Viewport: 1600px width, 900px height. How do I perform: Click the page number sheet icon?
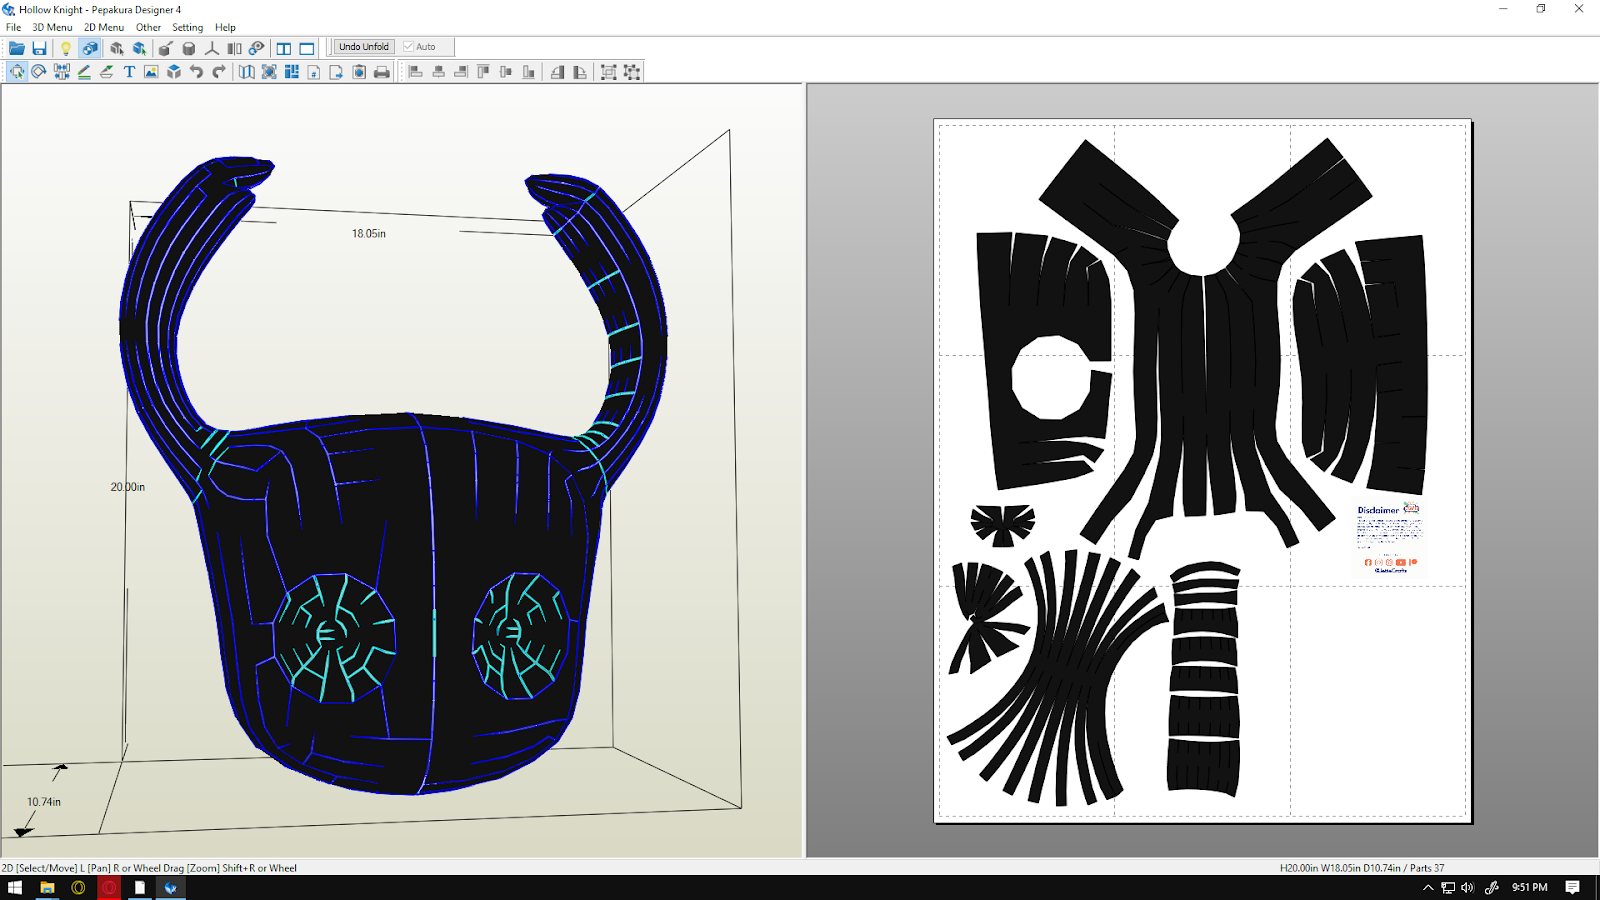click(314, 72)
